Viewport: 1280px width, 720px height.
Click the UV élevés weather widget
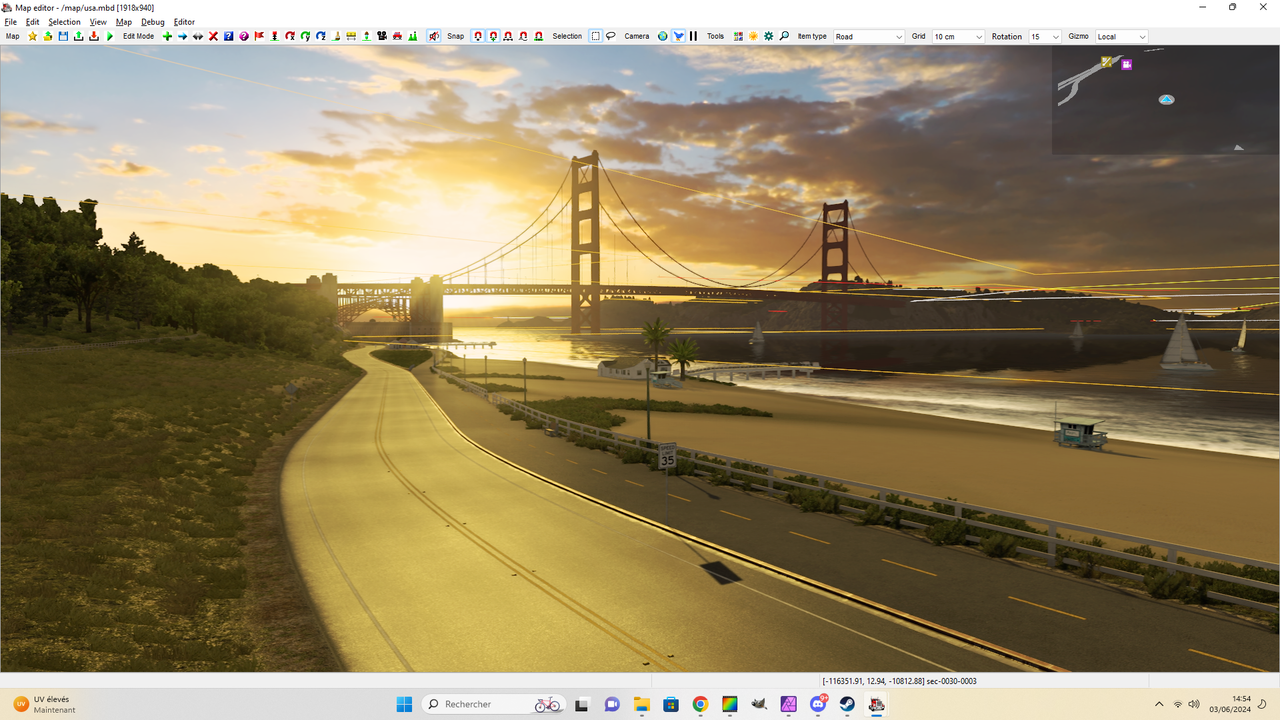[45, 704]
